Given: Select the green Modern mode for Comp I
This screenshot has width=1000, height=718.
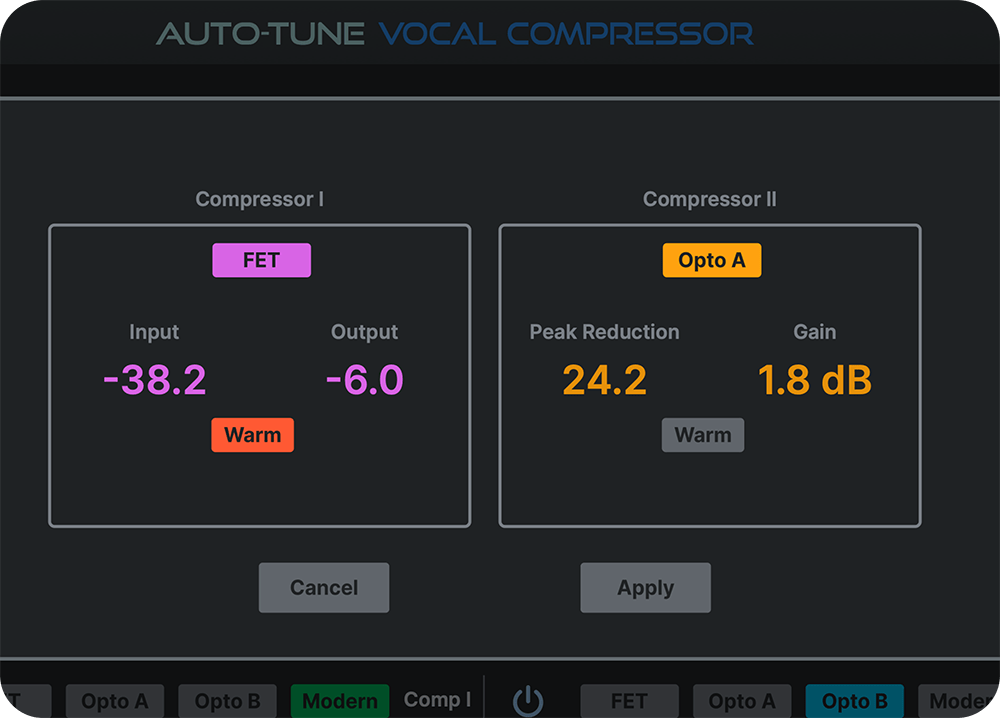Looking at the screenshot, I should pos(340,701).
